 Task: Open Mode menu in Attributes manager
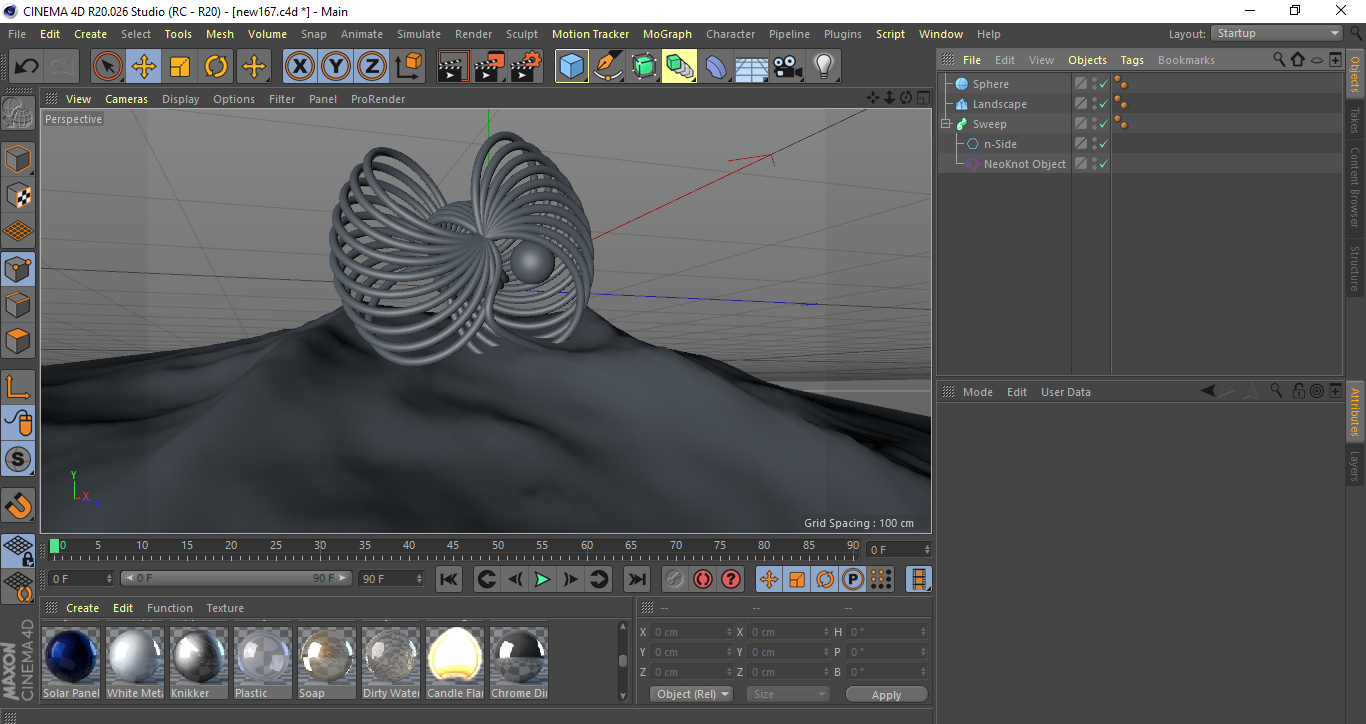(978, 392)
